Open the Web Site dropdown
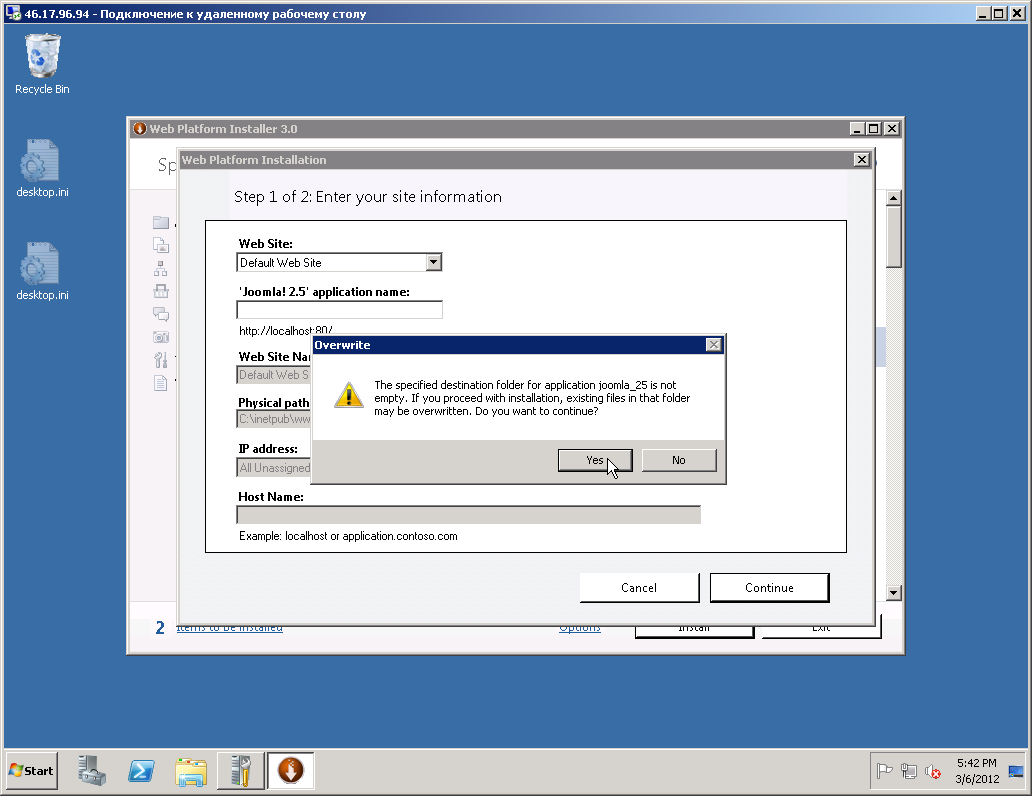Viewport: 1032px width, 796px height. (433, 263)
